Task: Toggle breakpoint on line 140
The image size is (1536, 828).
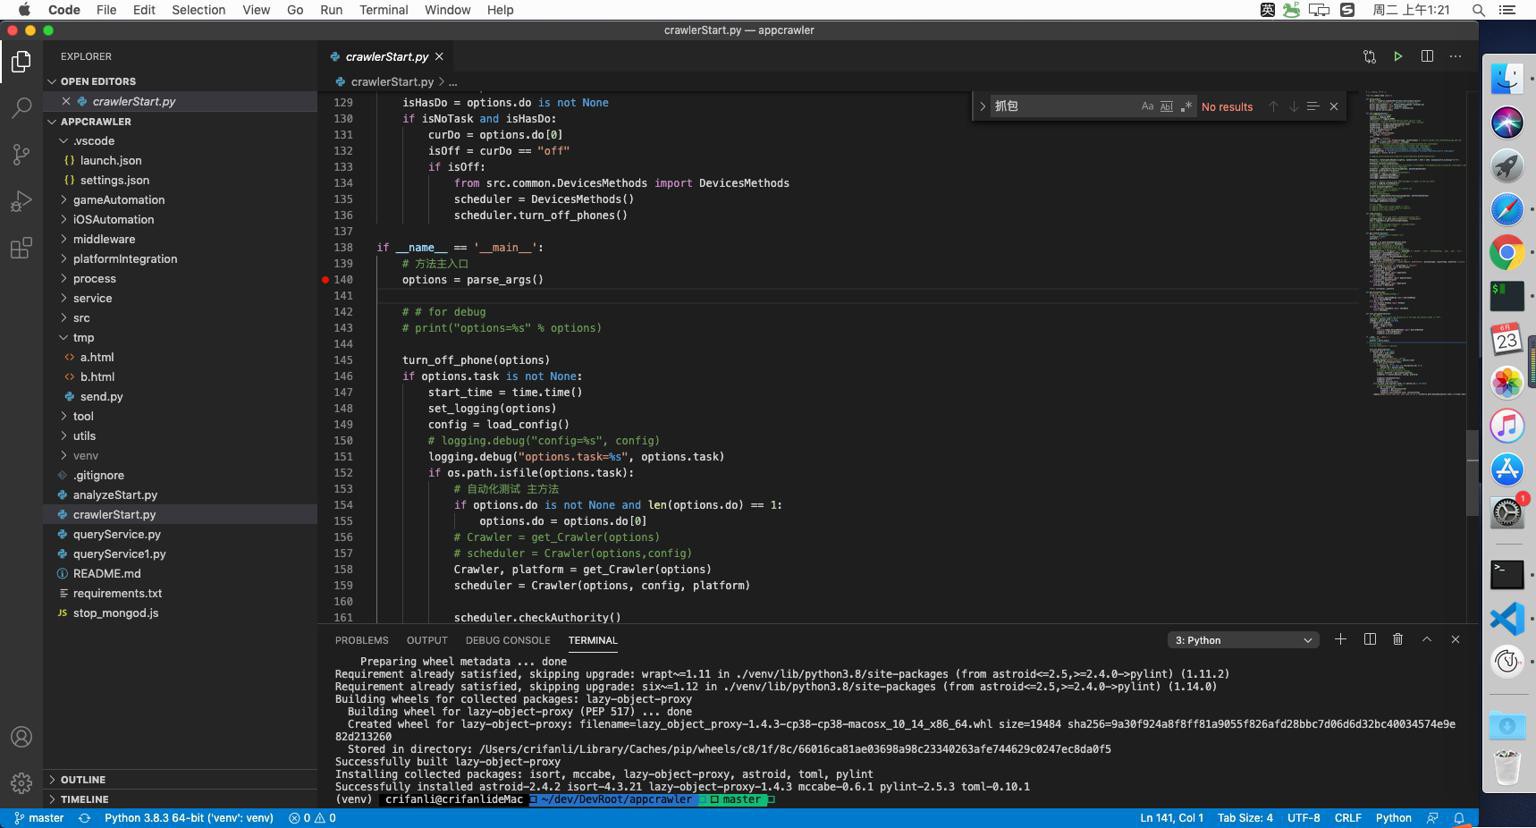Action: pyautogui.click(x=325, y=280)
